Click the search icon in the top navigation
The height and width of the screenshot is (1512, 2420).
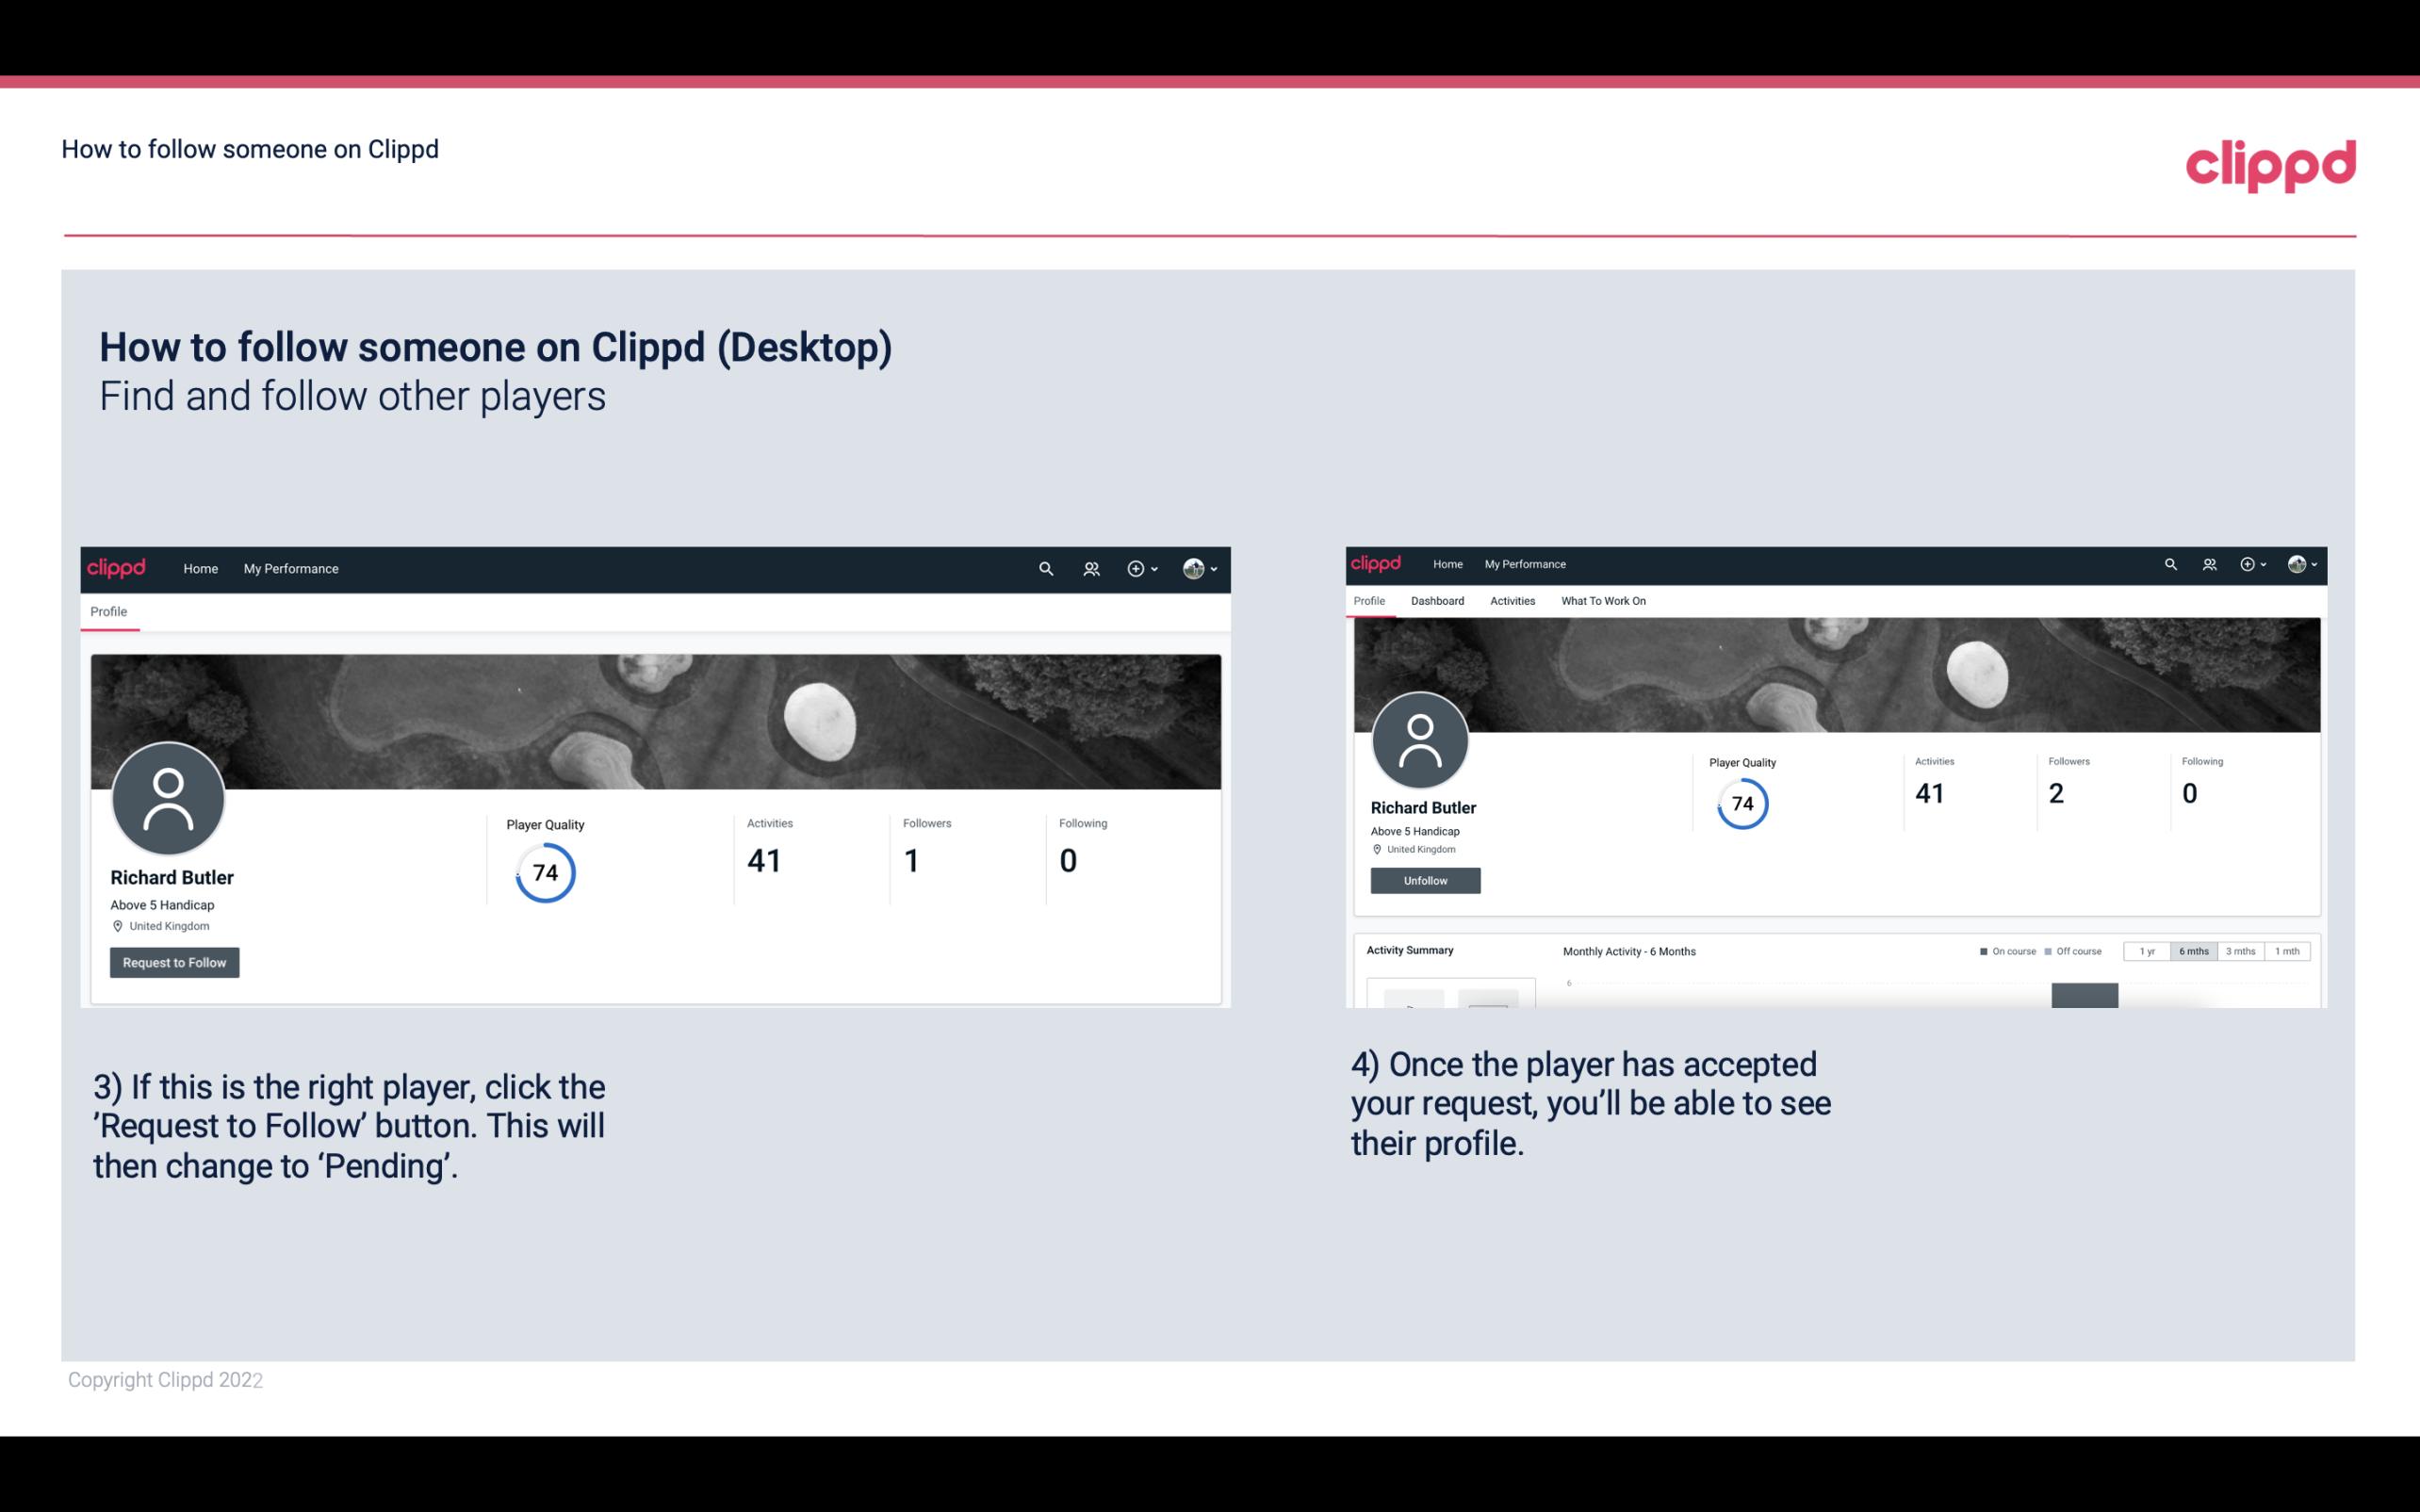click(x=1045, y=570)
